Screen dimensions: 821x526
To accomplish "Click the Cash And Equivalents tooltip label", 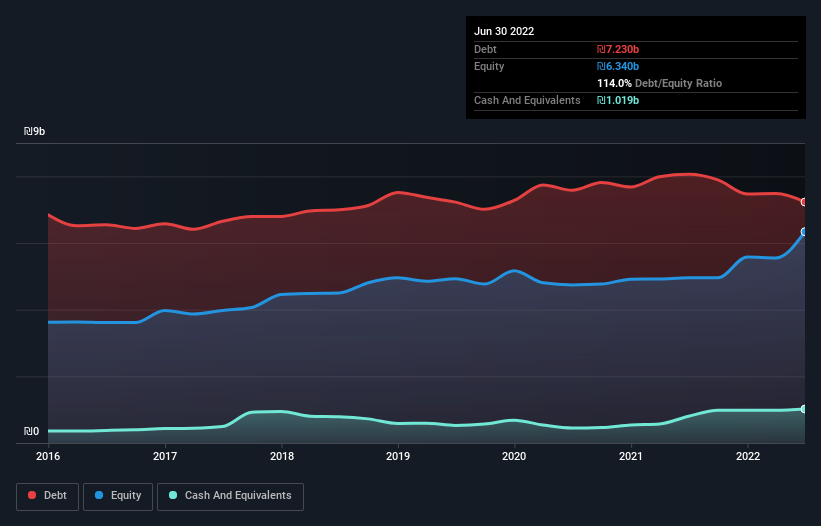I will pos(527,100).
